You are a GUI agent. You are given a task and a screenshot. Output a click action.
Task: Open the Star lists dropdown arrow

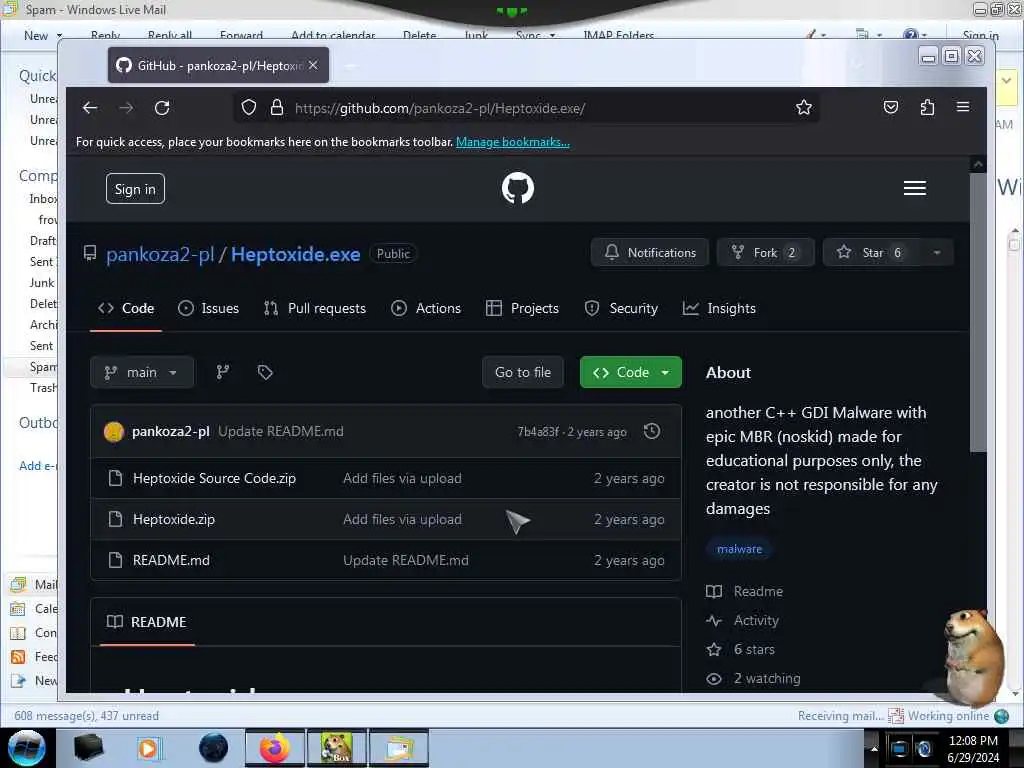coord(937,253)
